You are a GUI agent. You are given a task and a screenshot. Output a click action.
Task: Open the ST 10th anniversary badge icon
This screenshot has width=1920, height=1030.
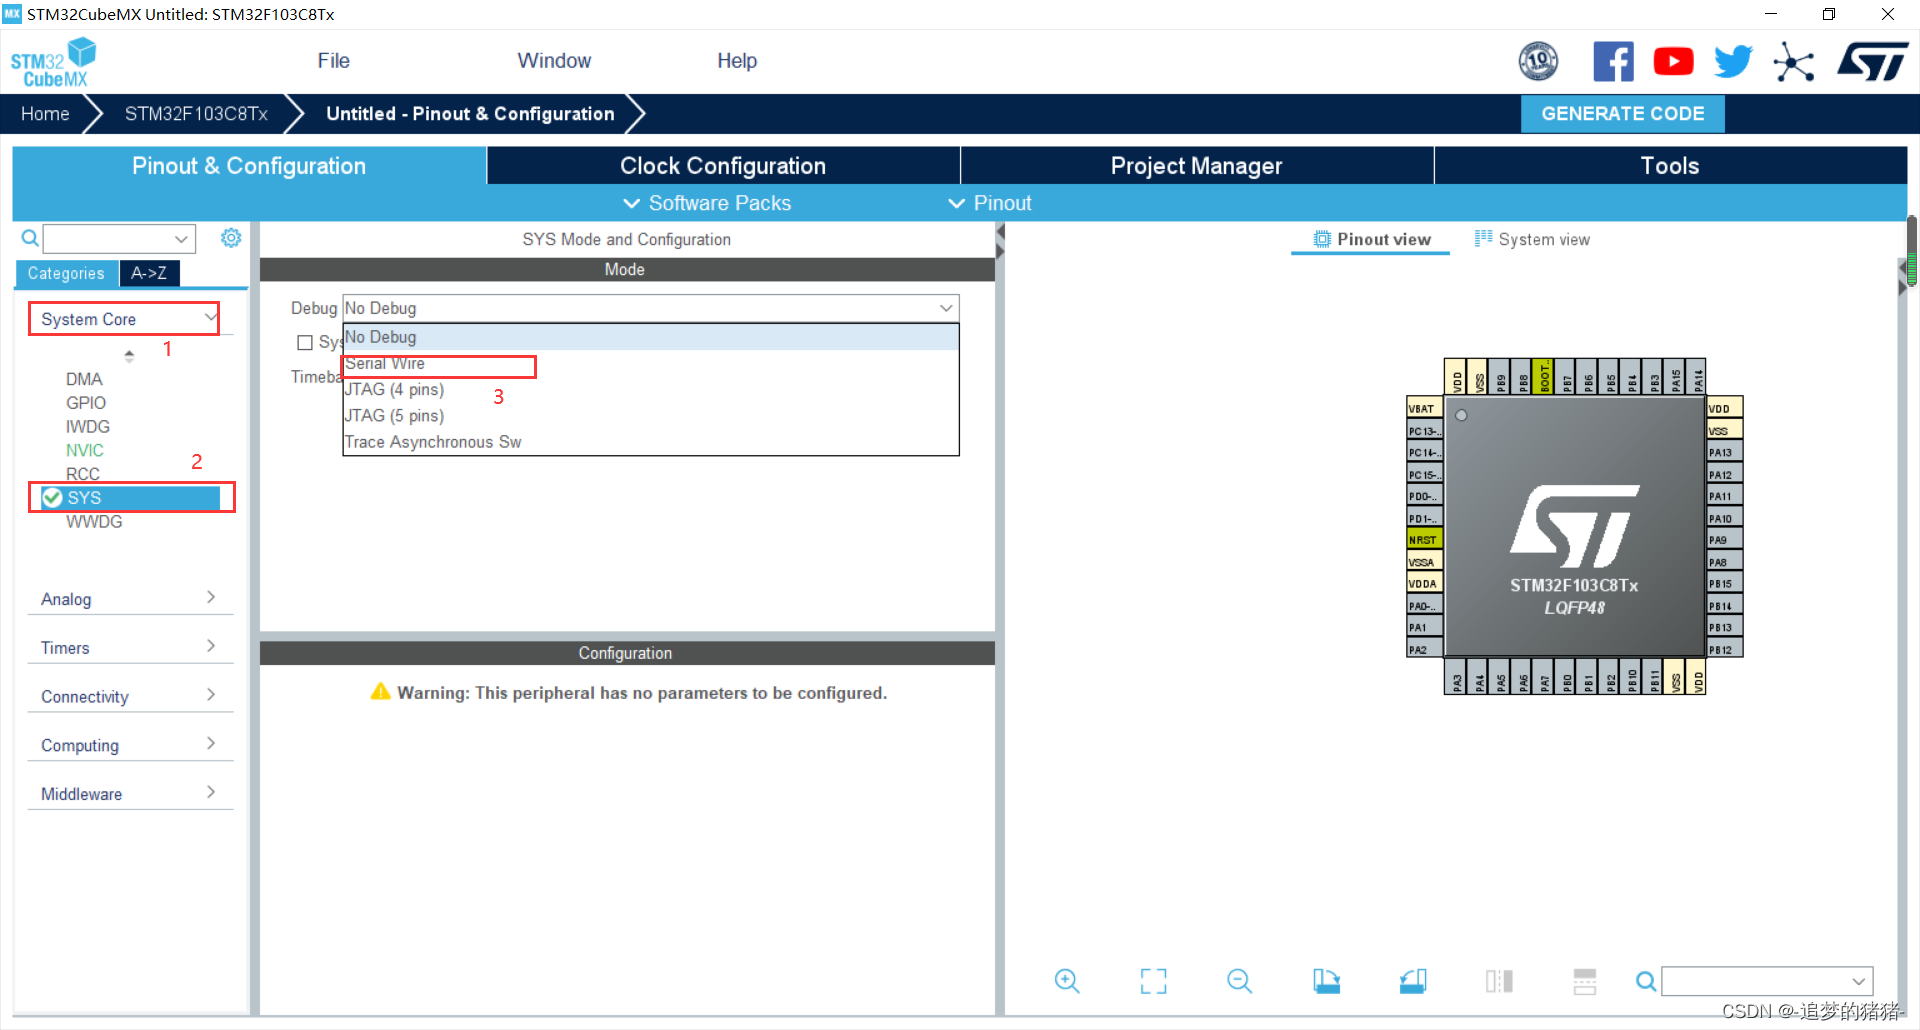(x=1538, y=61)
